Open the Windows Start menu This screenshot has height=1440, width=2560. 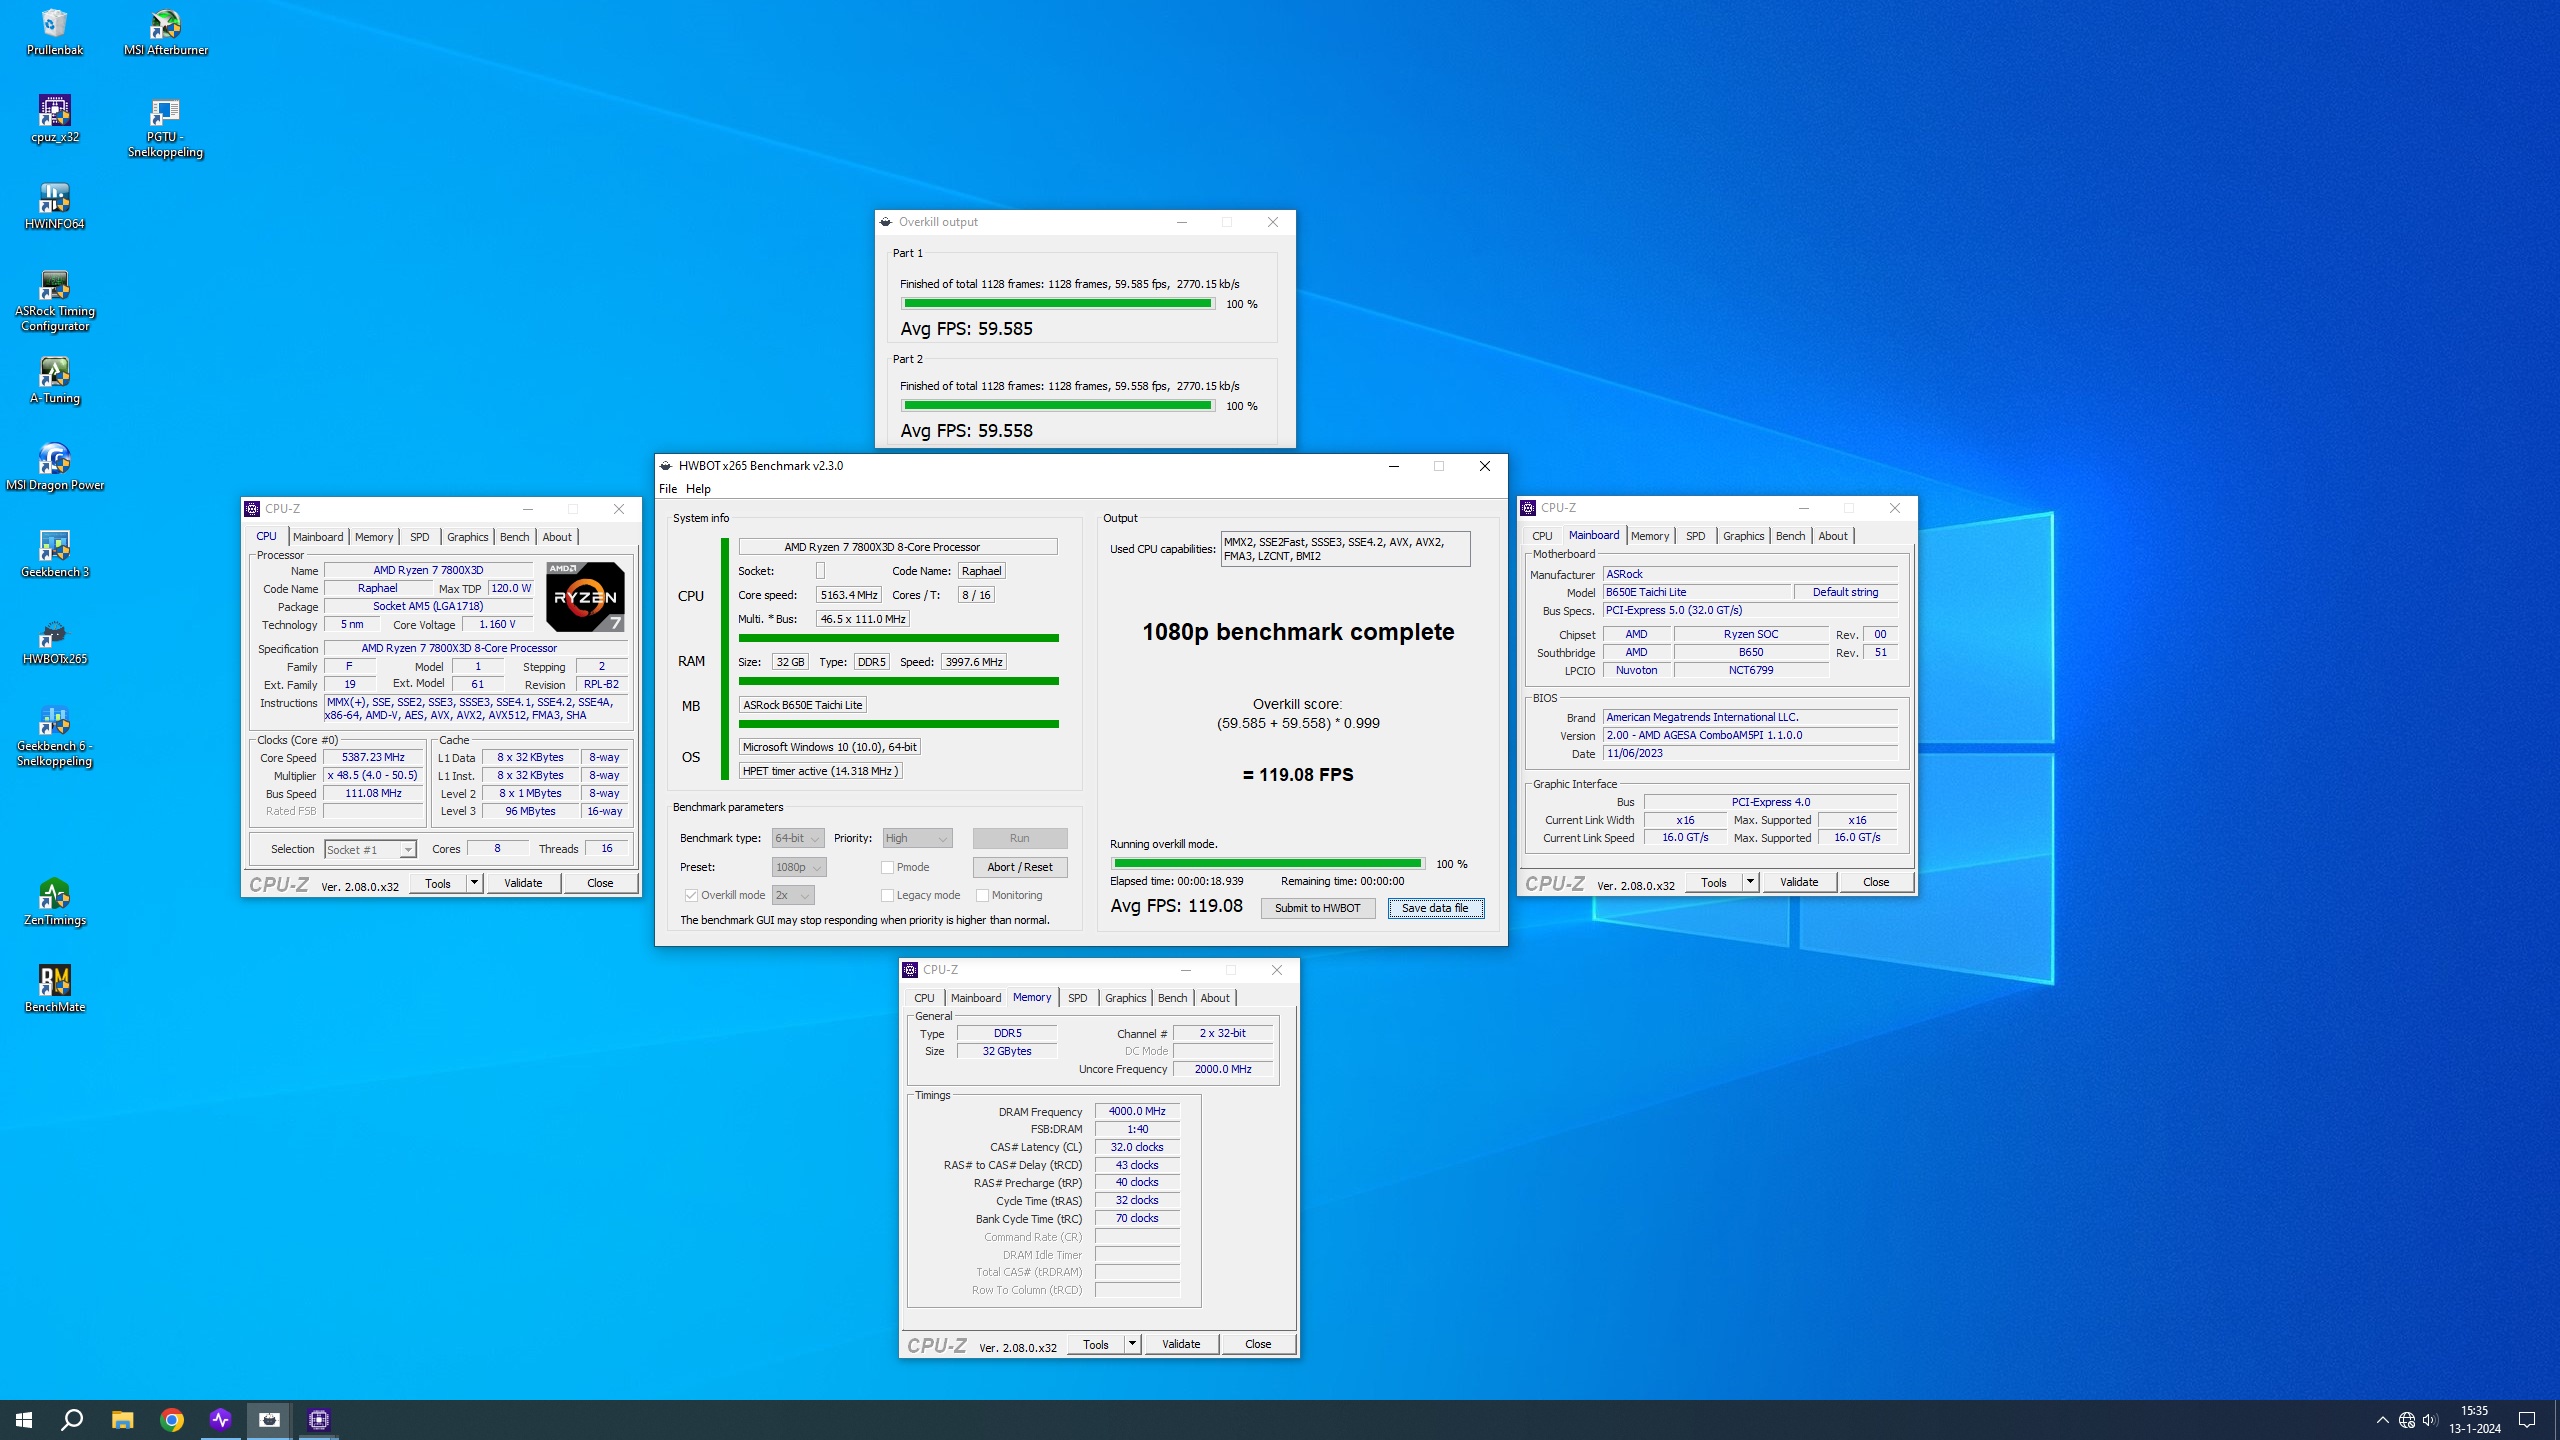[24, 1420]
